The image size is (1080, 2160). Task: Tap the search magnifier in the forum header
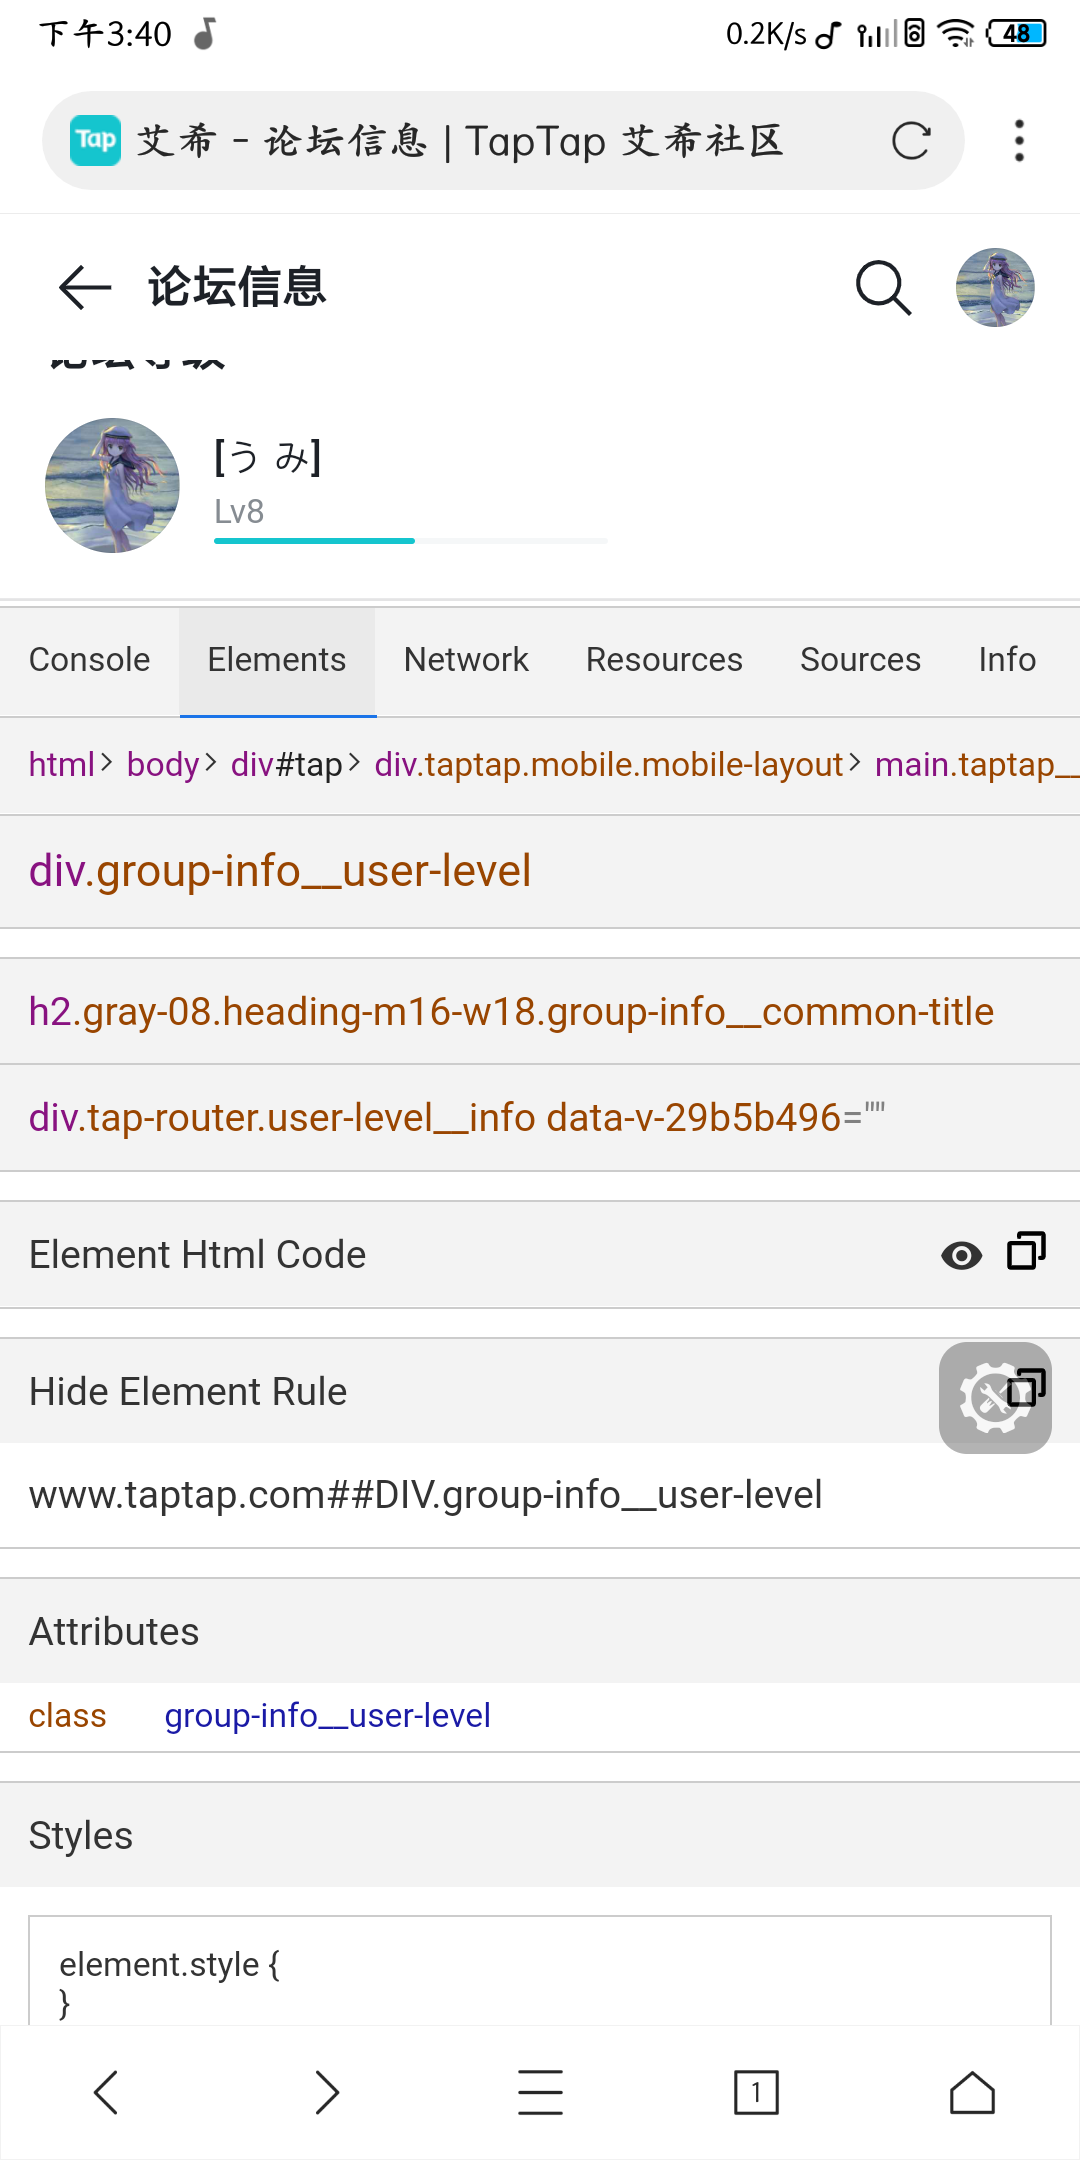point(884,288)
